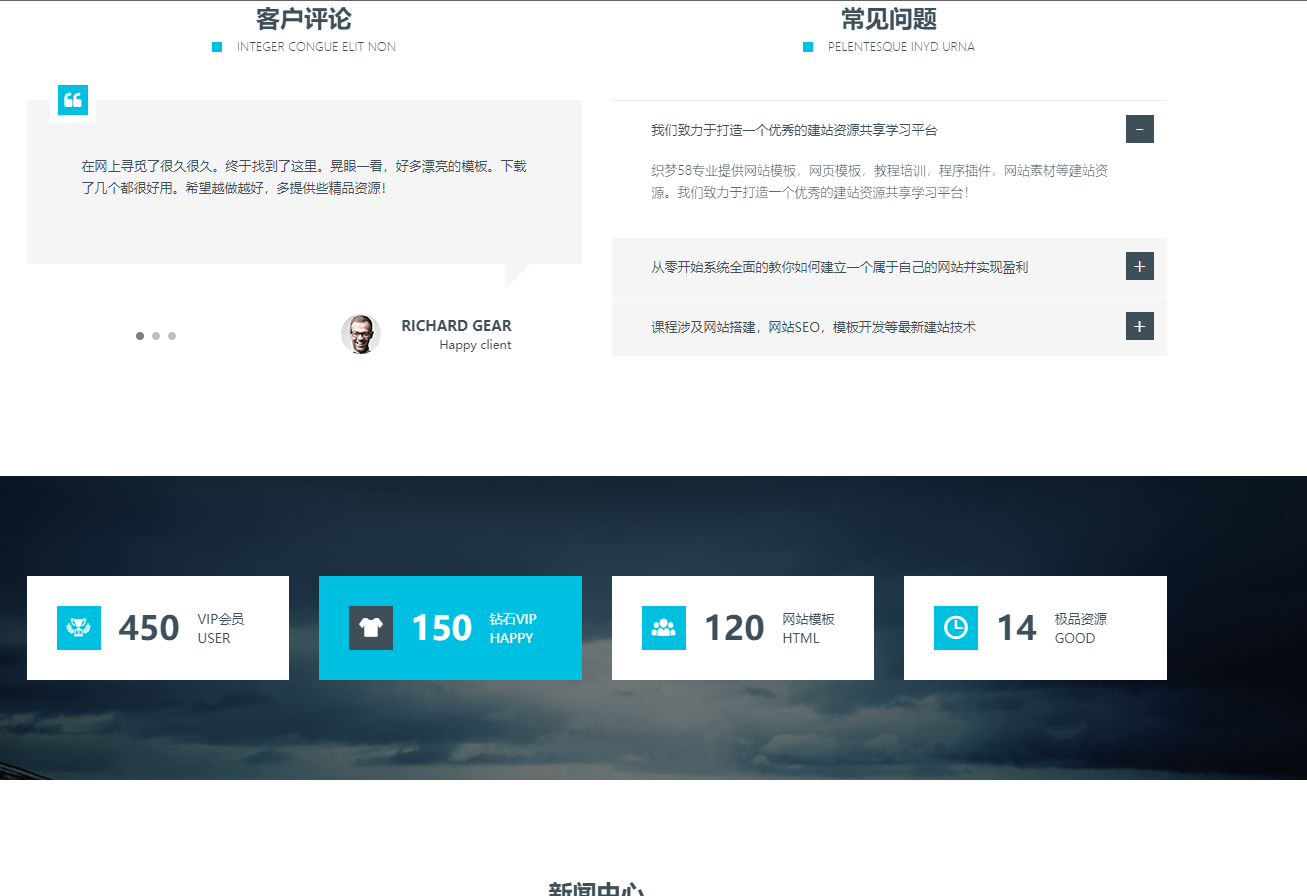
Task: Click the blue square beside PELENTESQUE INYD URNA
Action: click(808, 47)
